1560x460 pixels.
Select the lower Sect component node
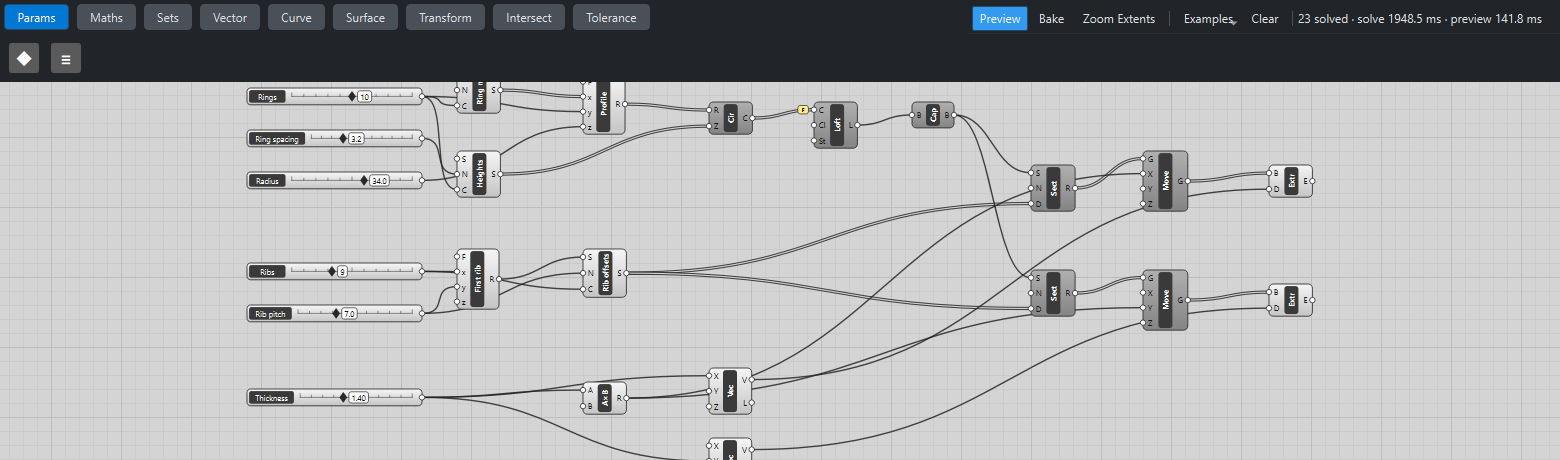[1053, 293]
